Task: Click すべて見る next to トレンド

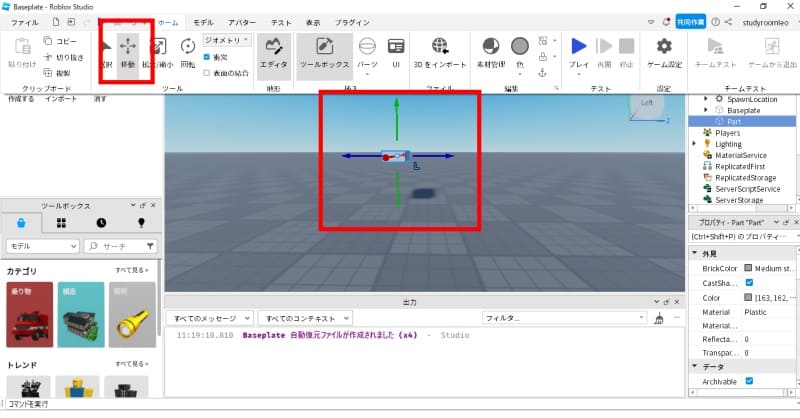Action: click(132, 364)
